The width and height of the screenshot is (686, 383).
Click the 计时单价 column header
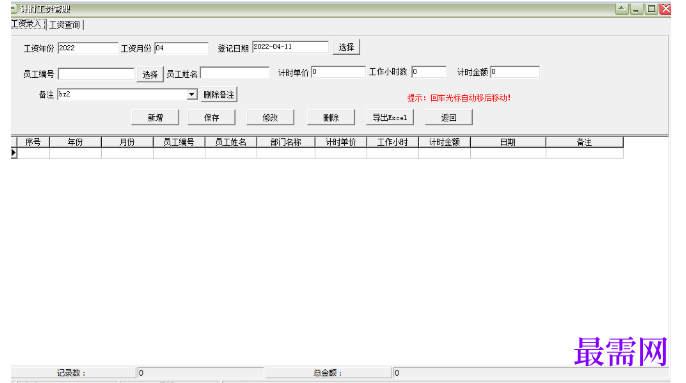click(341, 142)
